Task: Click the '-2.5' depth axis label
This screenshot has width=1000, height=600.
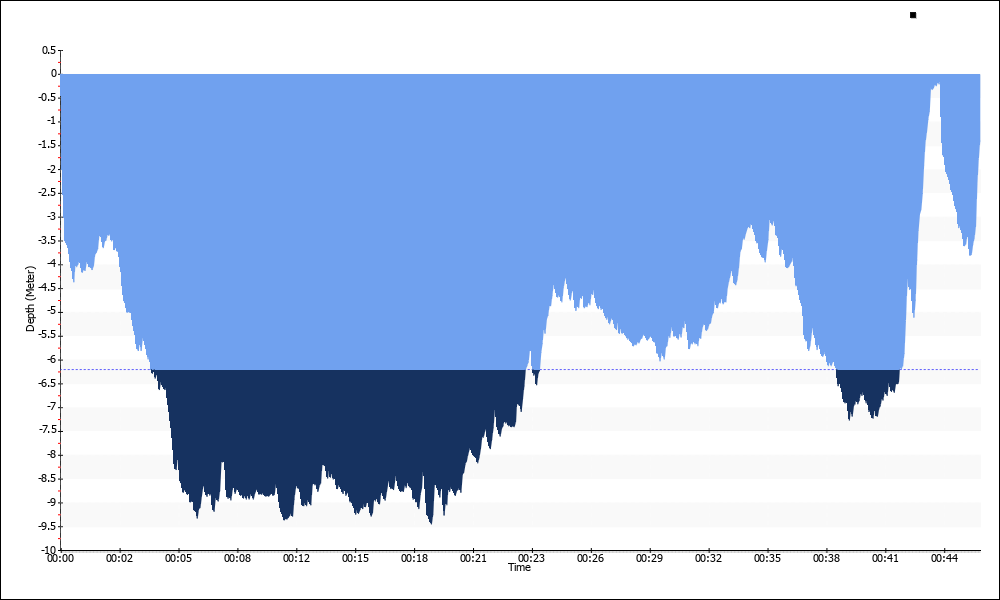Action: pyautogui.click(x=47, y=193)
